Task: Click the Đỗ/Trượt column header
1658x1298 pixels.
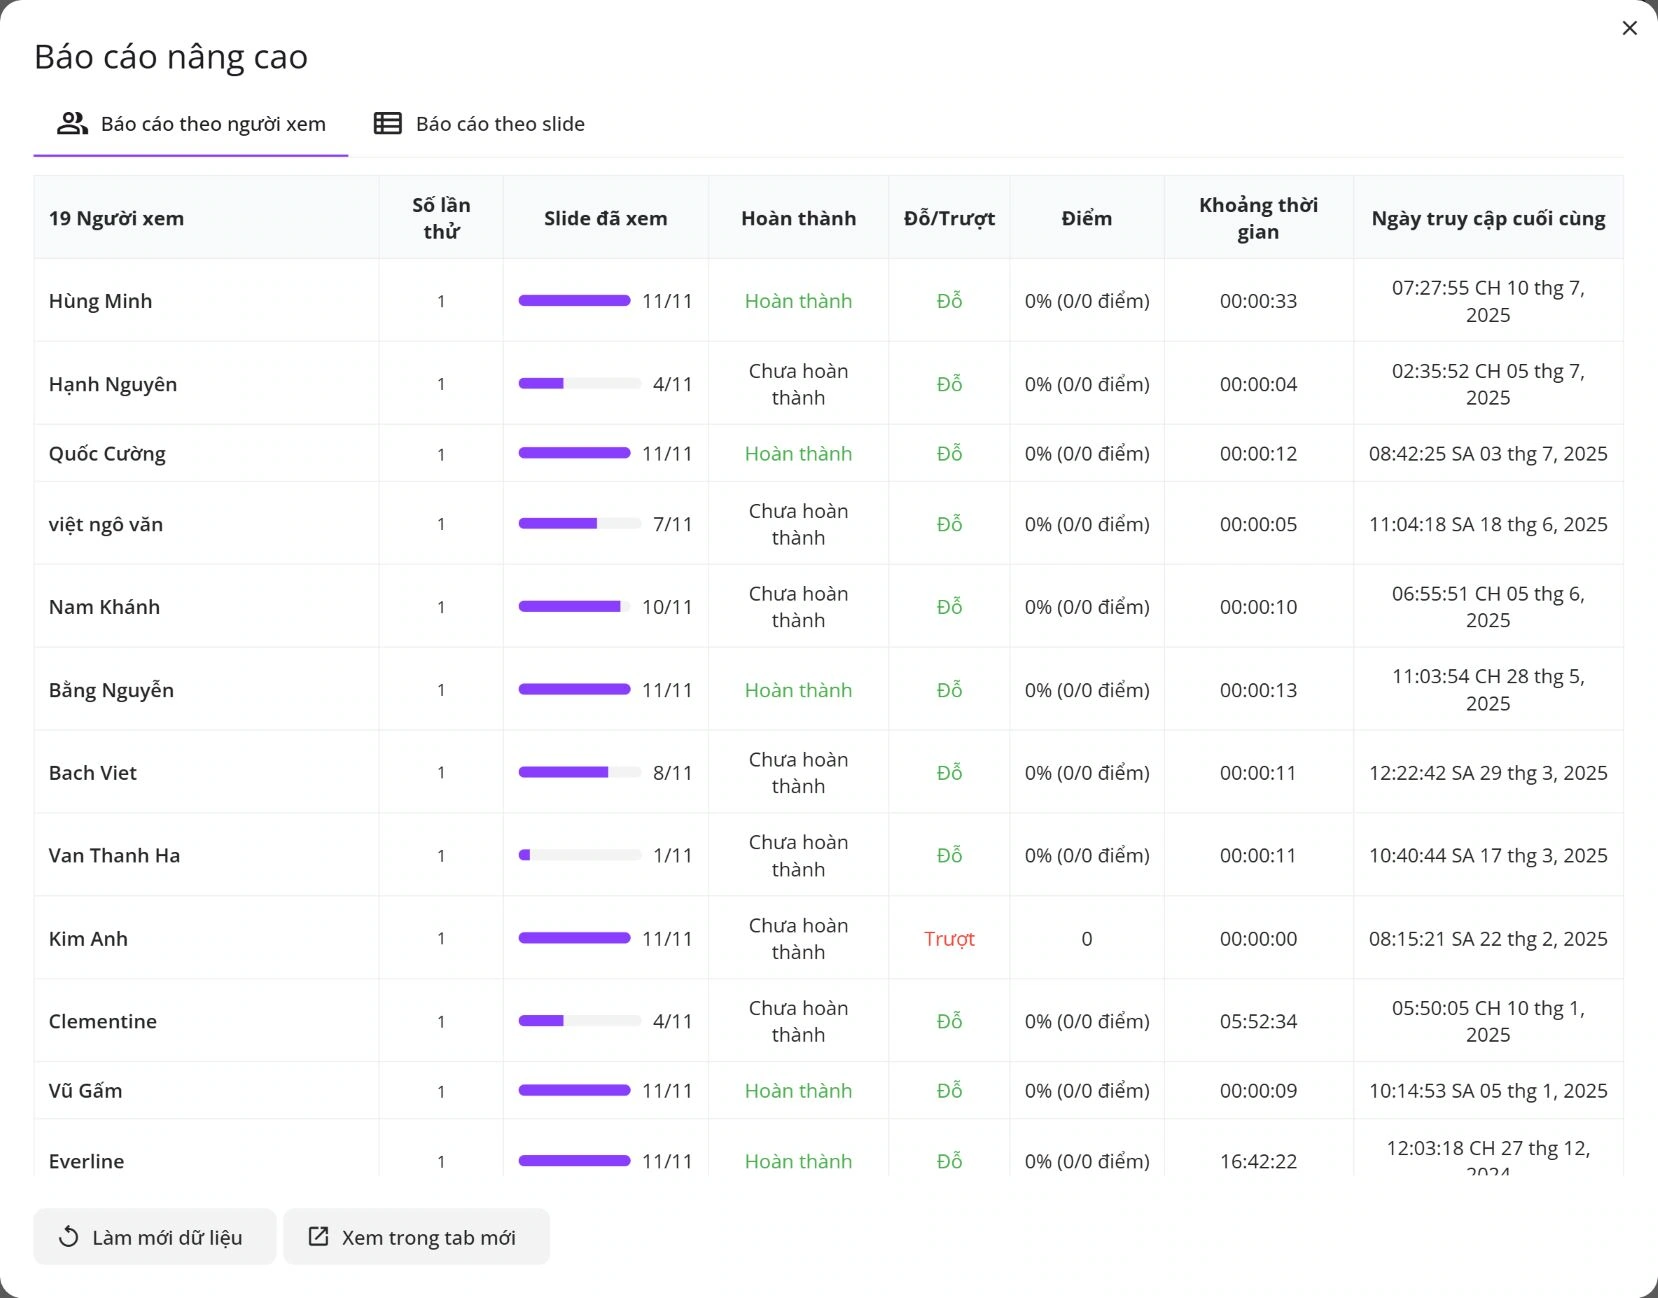Action: (948, 218)
